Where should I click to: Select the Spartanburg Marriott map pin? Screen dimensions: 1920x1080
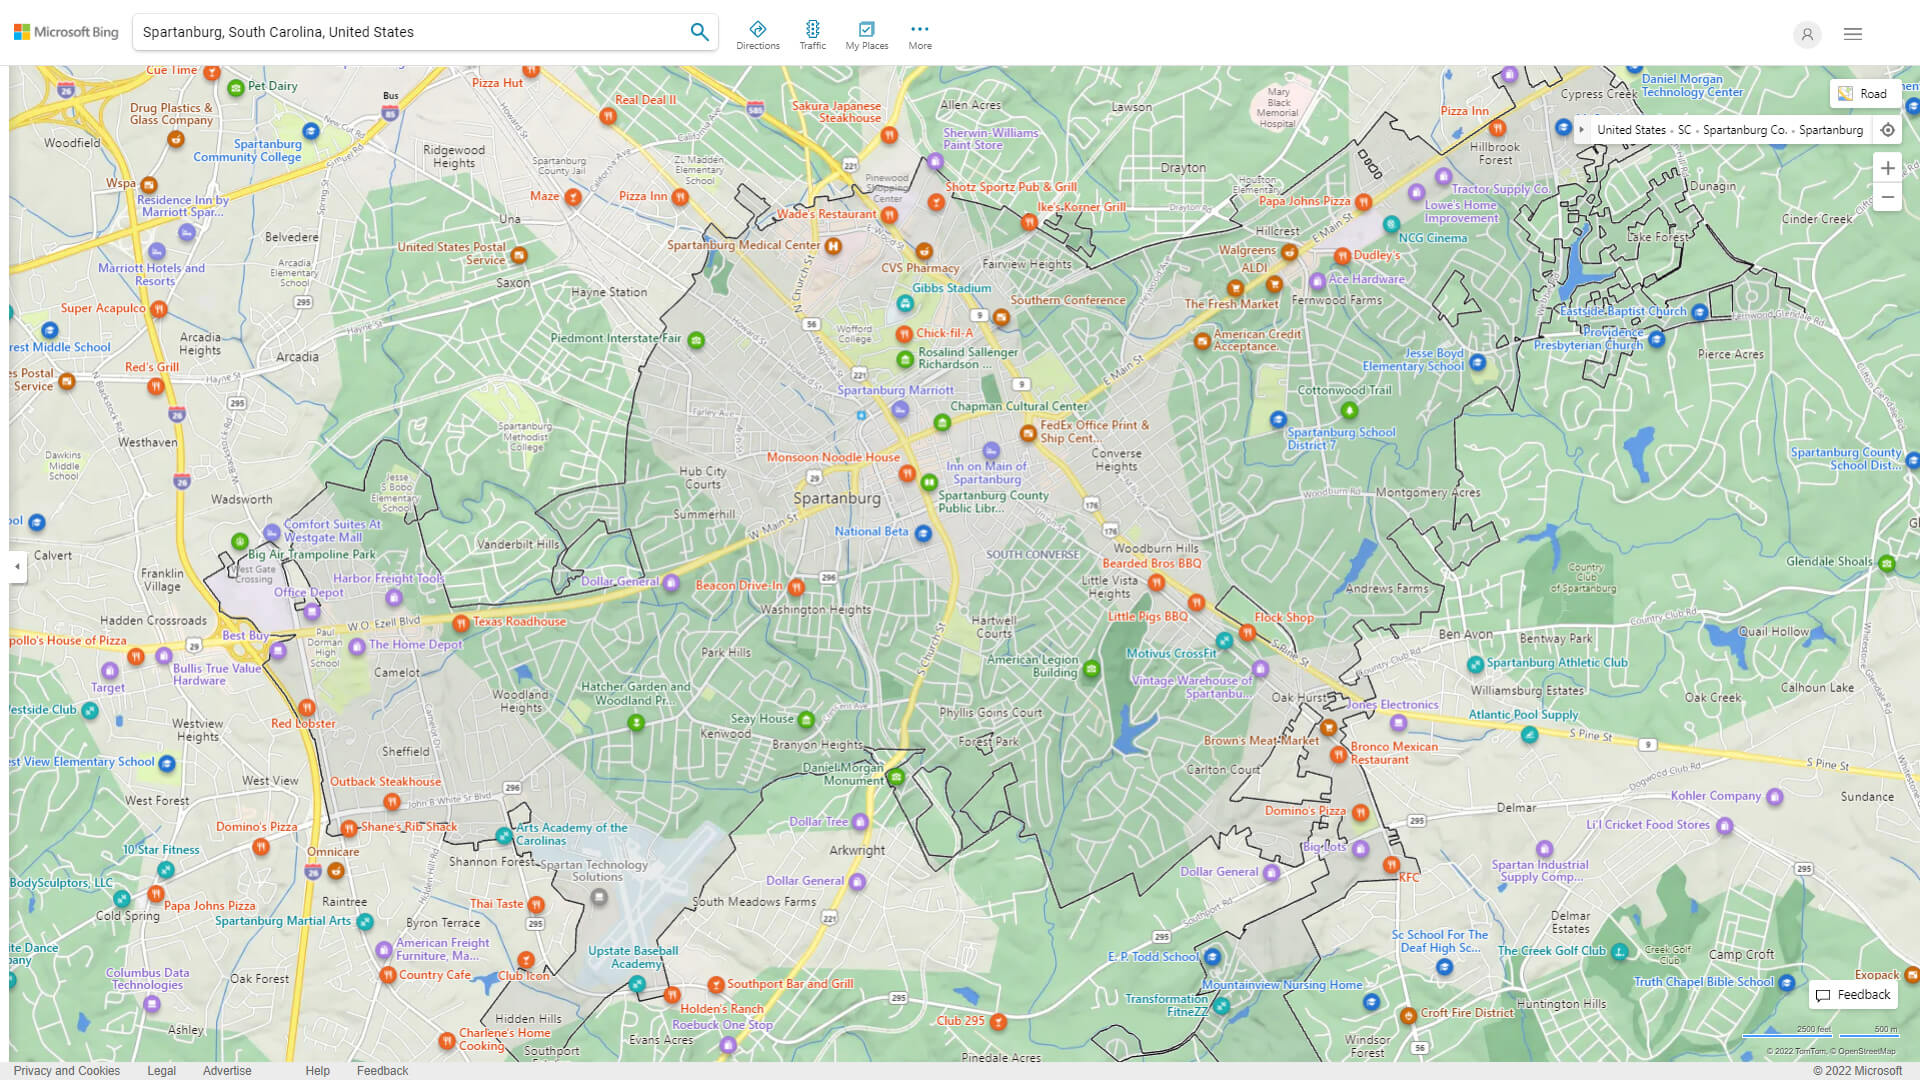pyautogui.click(x=900, y=409)
